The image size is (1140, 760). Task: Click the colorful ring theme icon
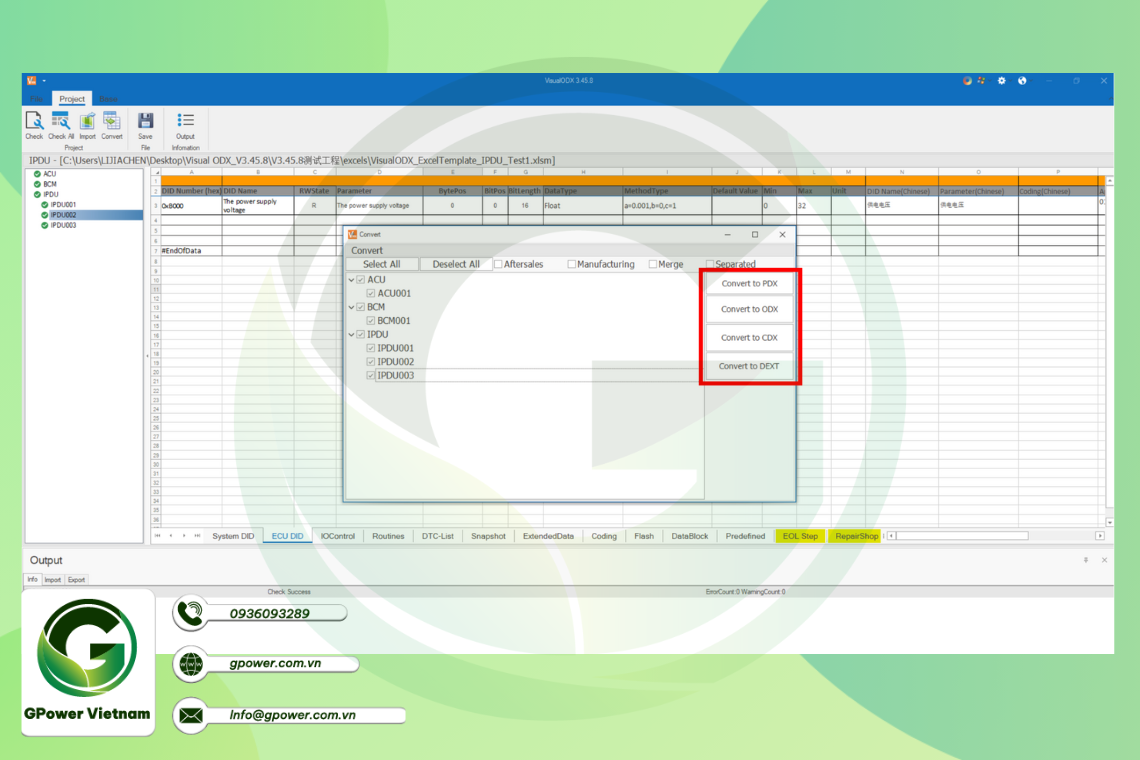click(x=967, y=81)
